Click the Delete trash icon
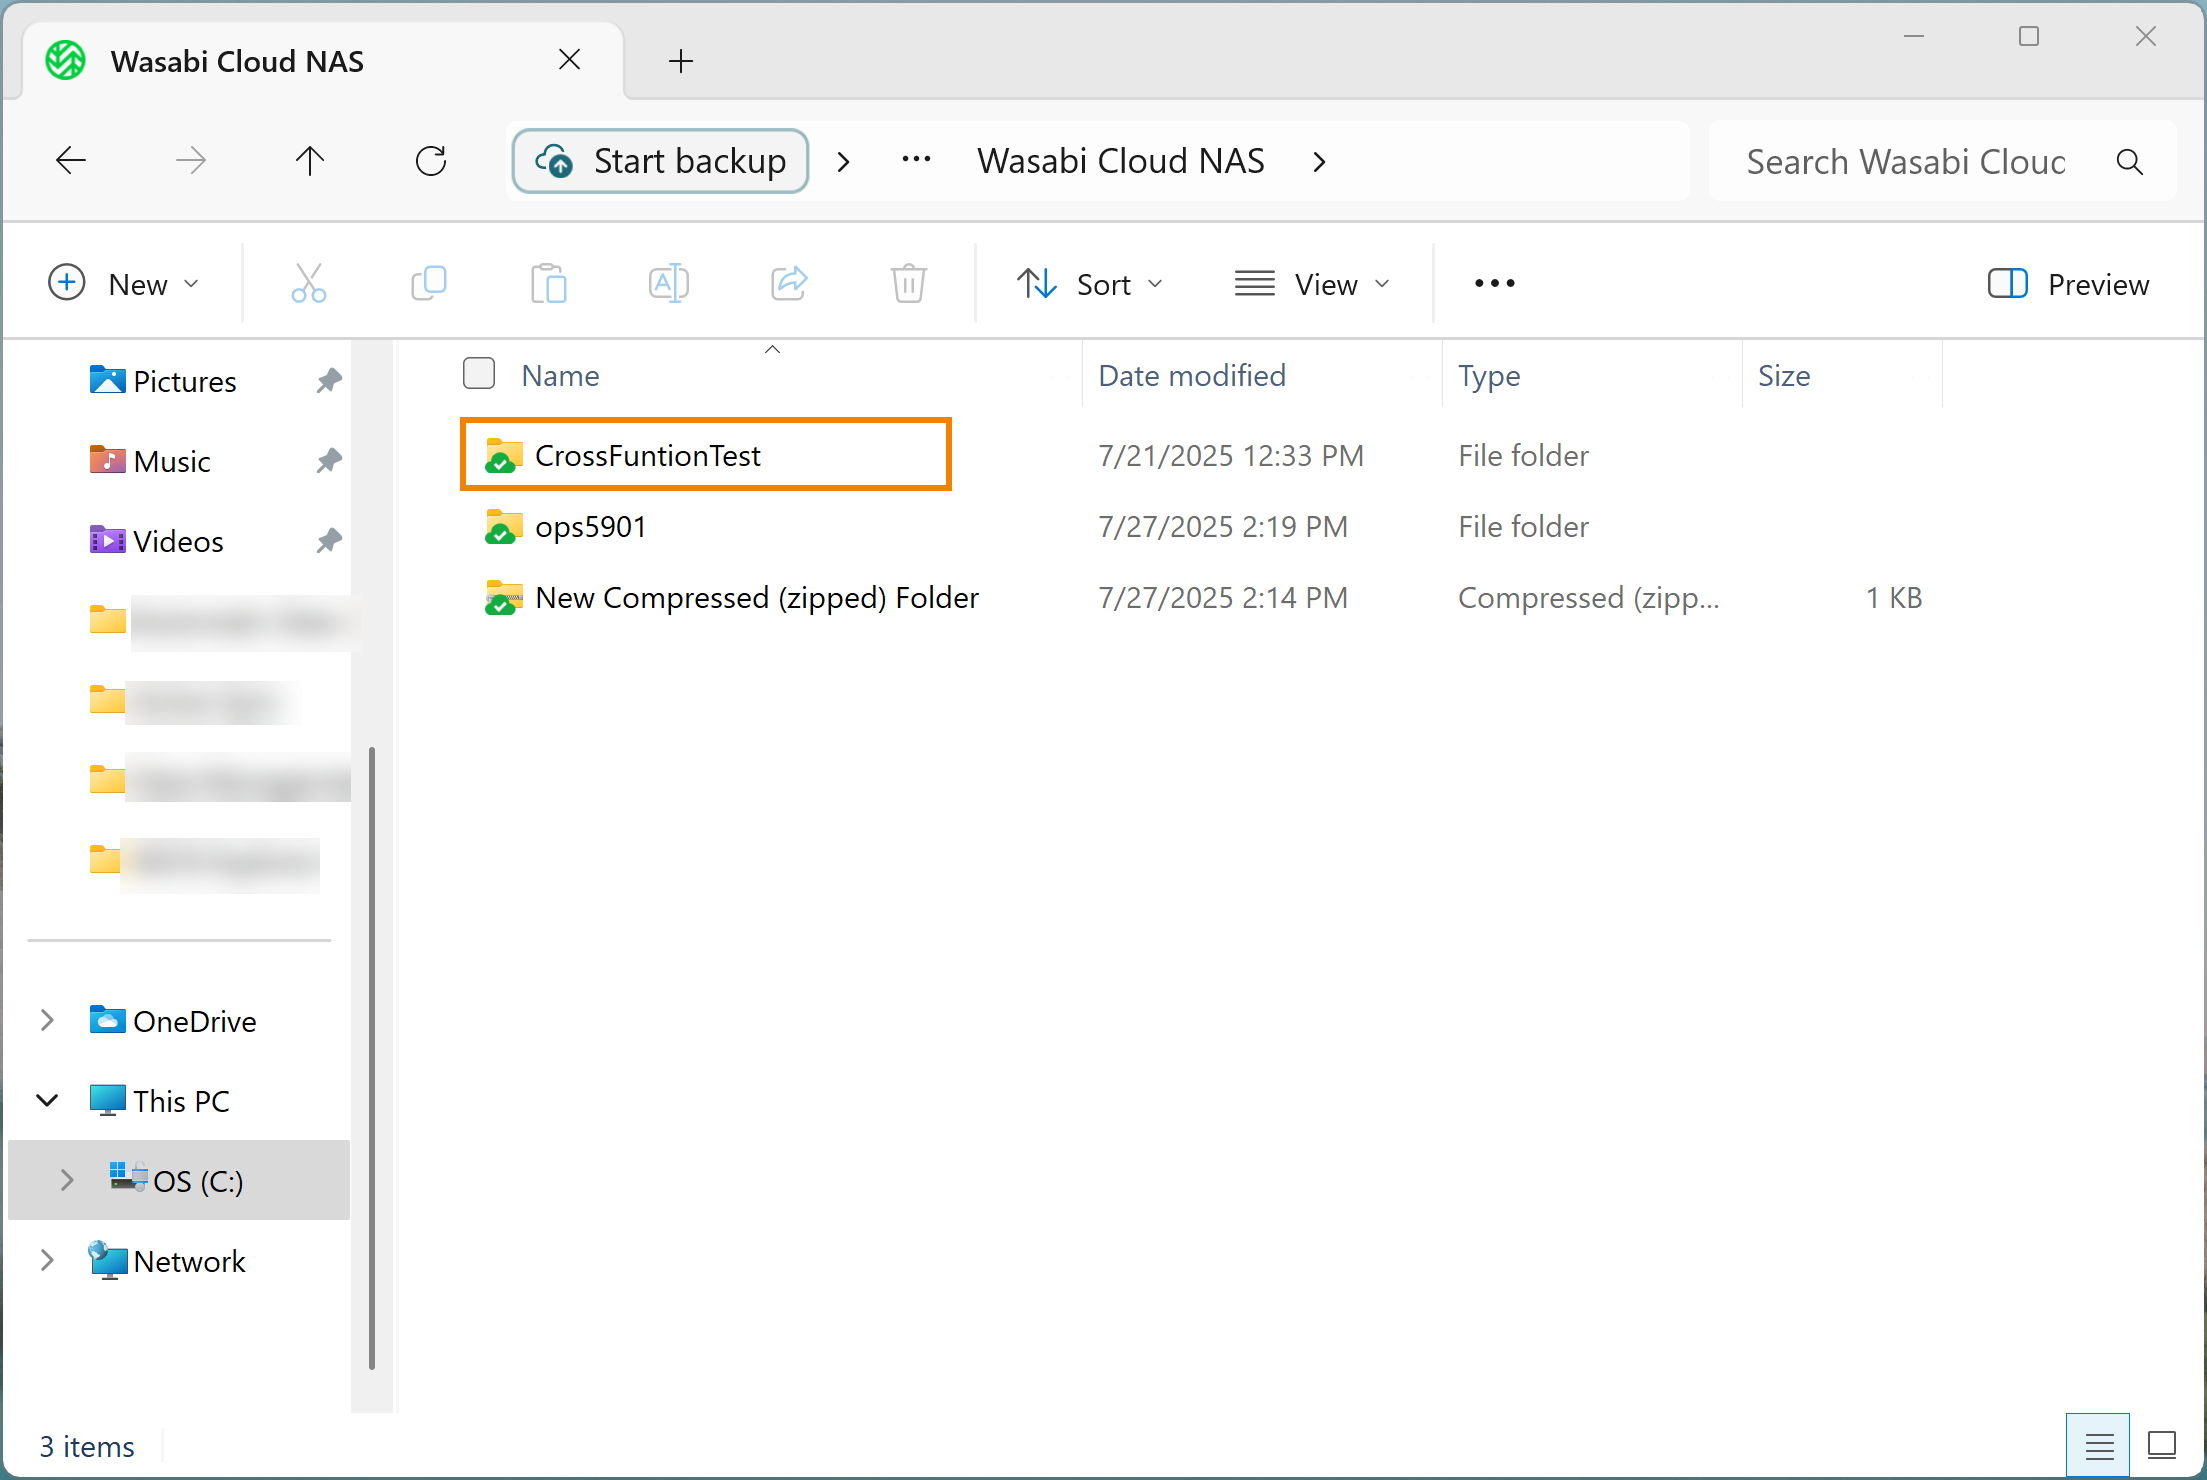 (x=909, y=284)
